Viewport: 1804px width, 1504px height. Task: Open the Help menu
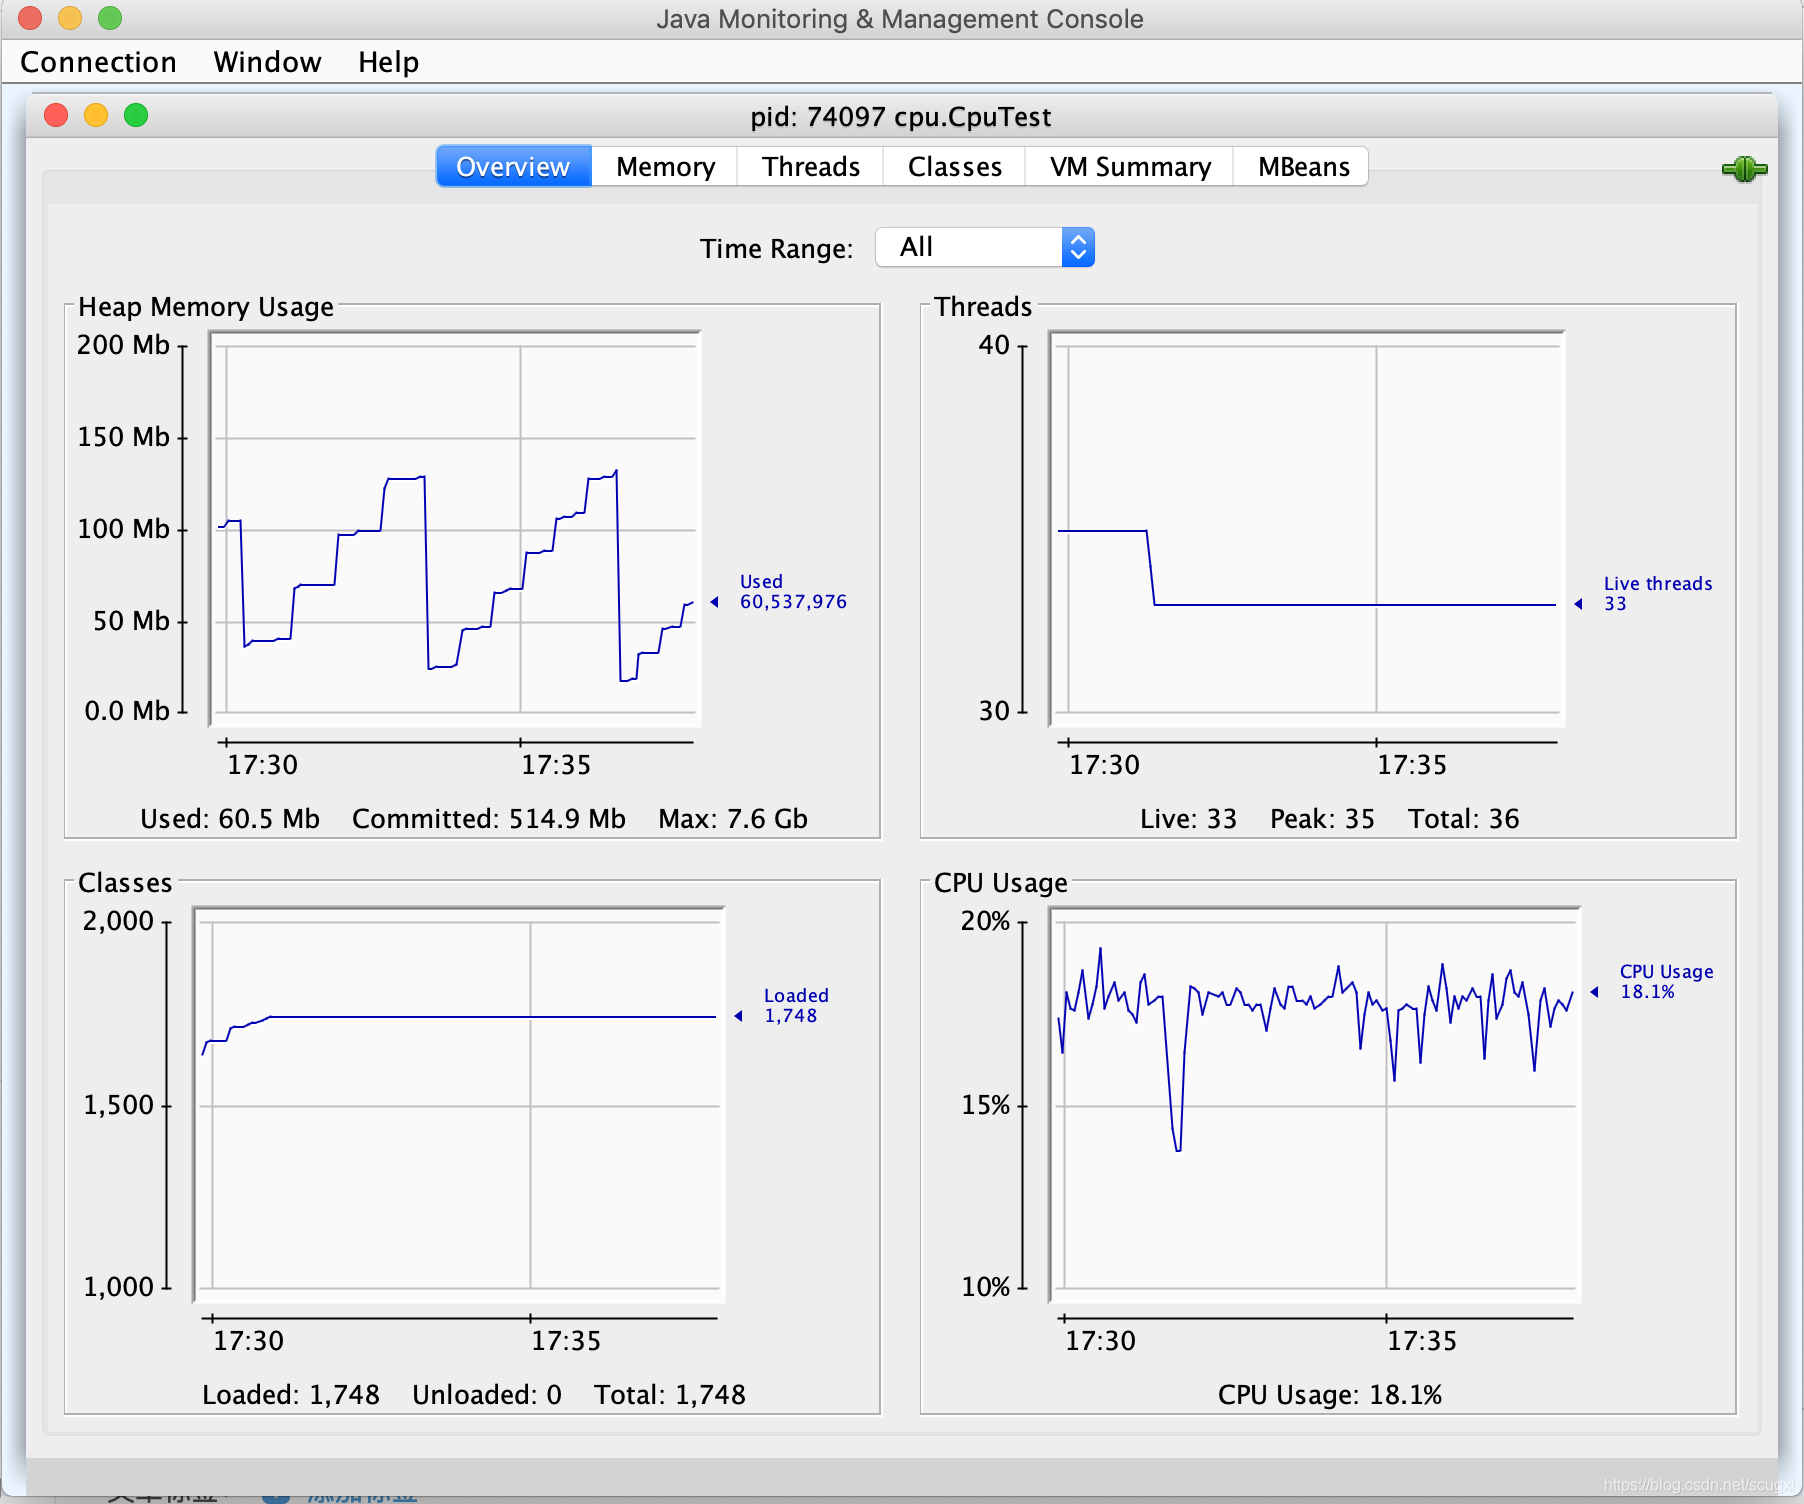[x=388, y=62]
